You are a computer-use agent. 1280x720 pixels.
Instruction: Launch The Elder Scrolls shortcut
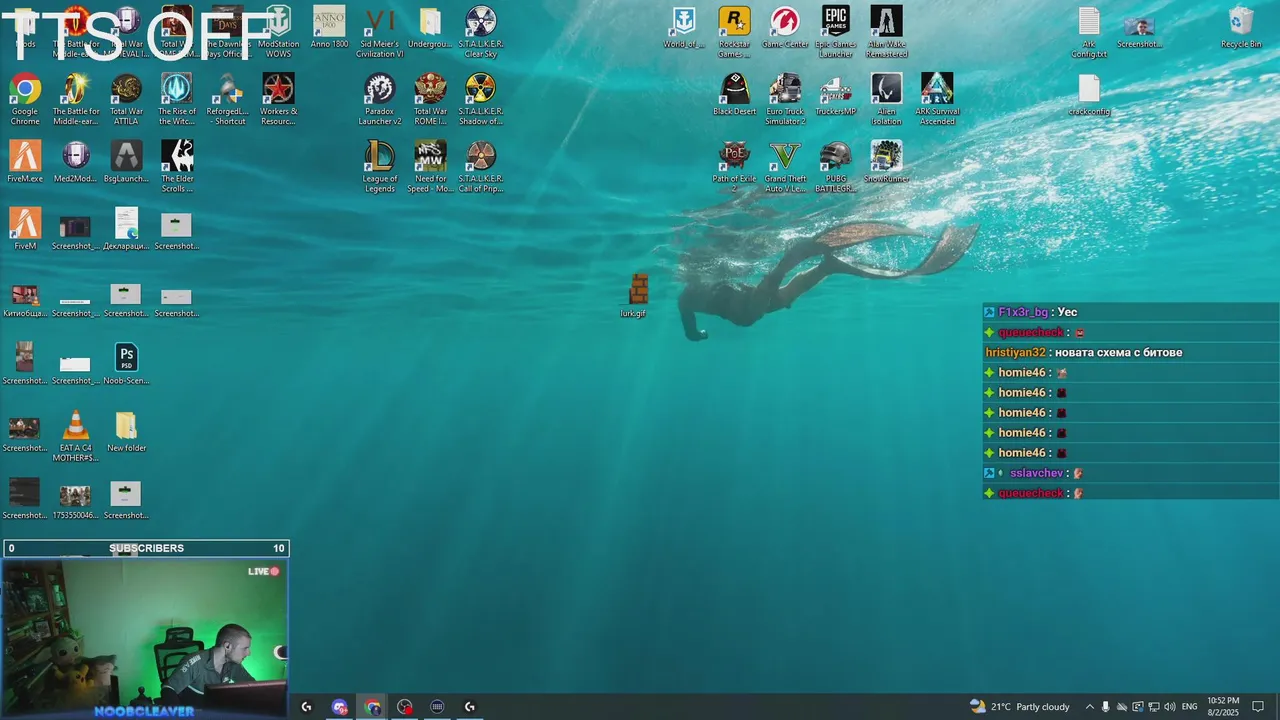pyautogui.click(x=177, y=166)
